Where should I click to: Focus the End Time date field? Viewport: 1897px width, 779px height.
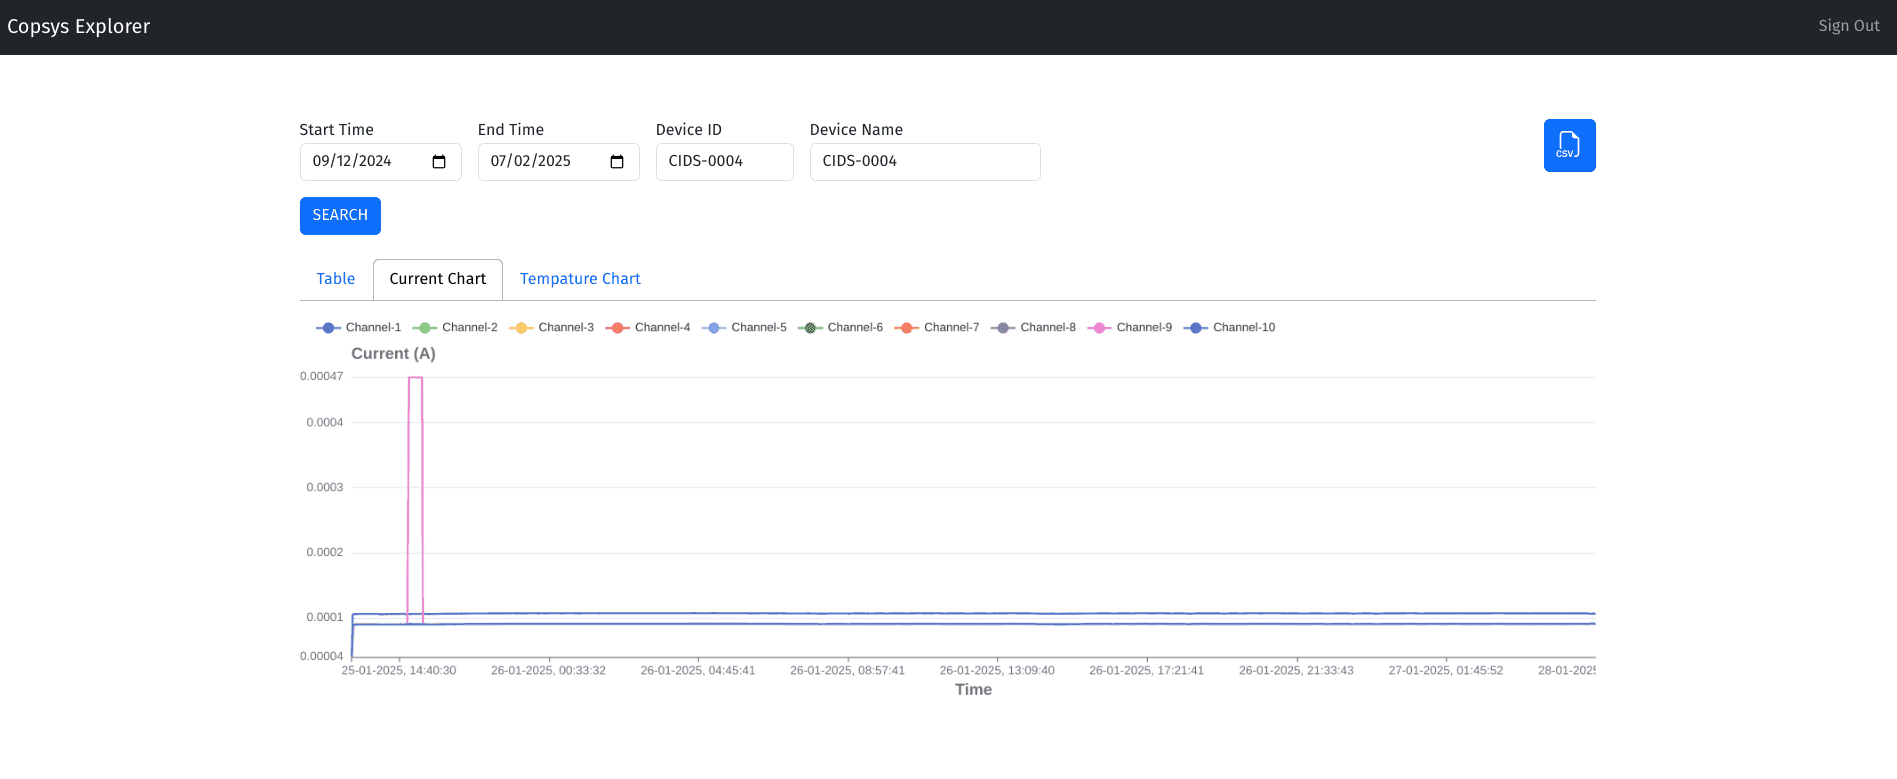click(x=559, y=162)
